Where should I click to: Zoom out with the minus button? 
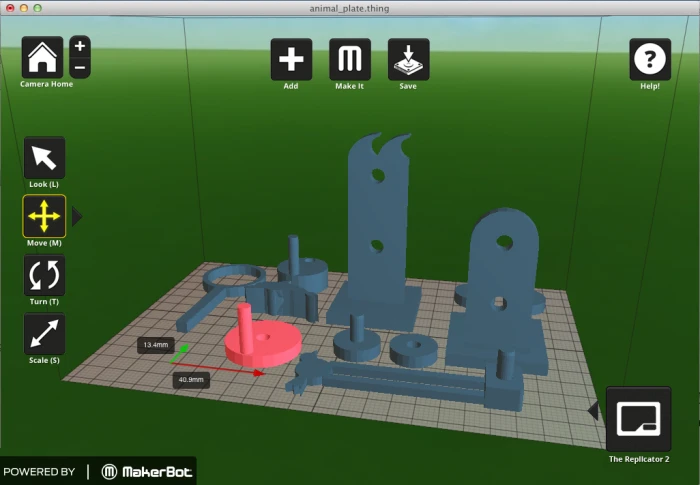[x=80, y=68]
